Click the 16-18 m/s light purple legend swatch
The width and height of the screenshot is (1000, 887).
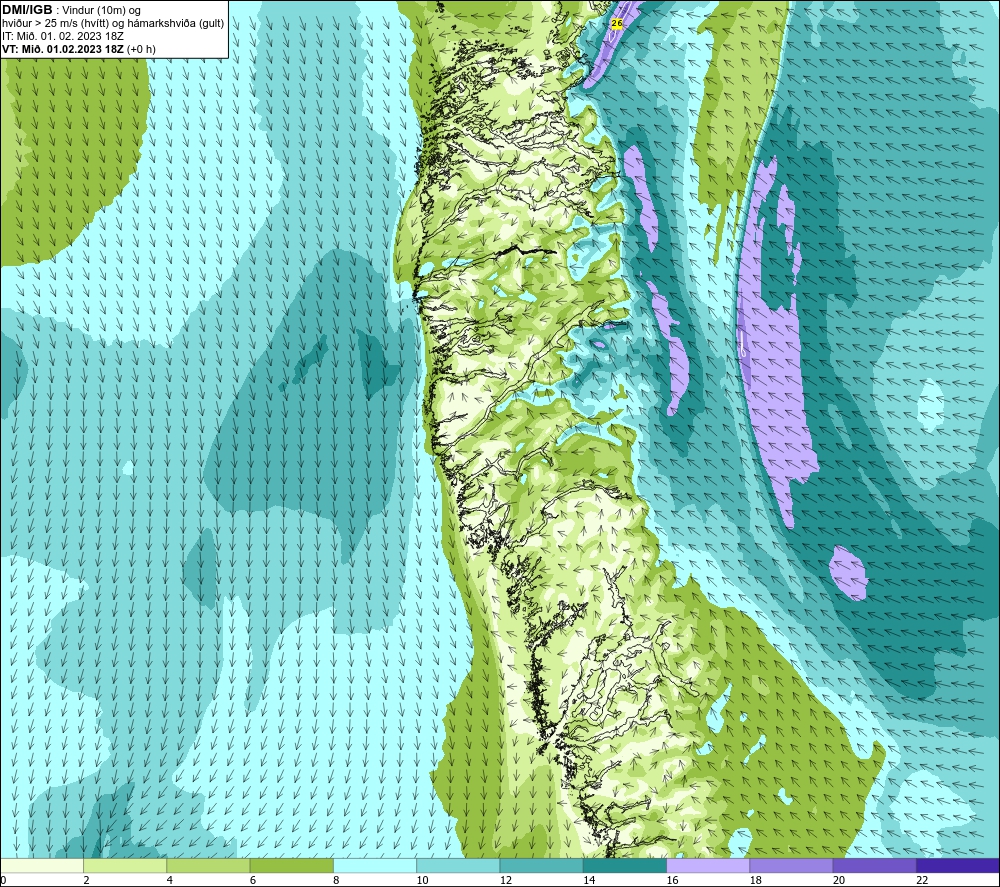pyautogui.click(x=708, y=865)
